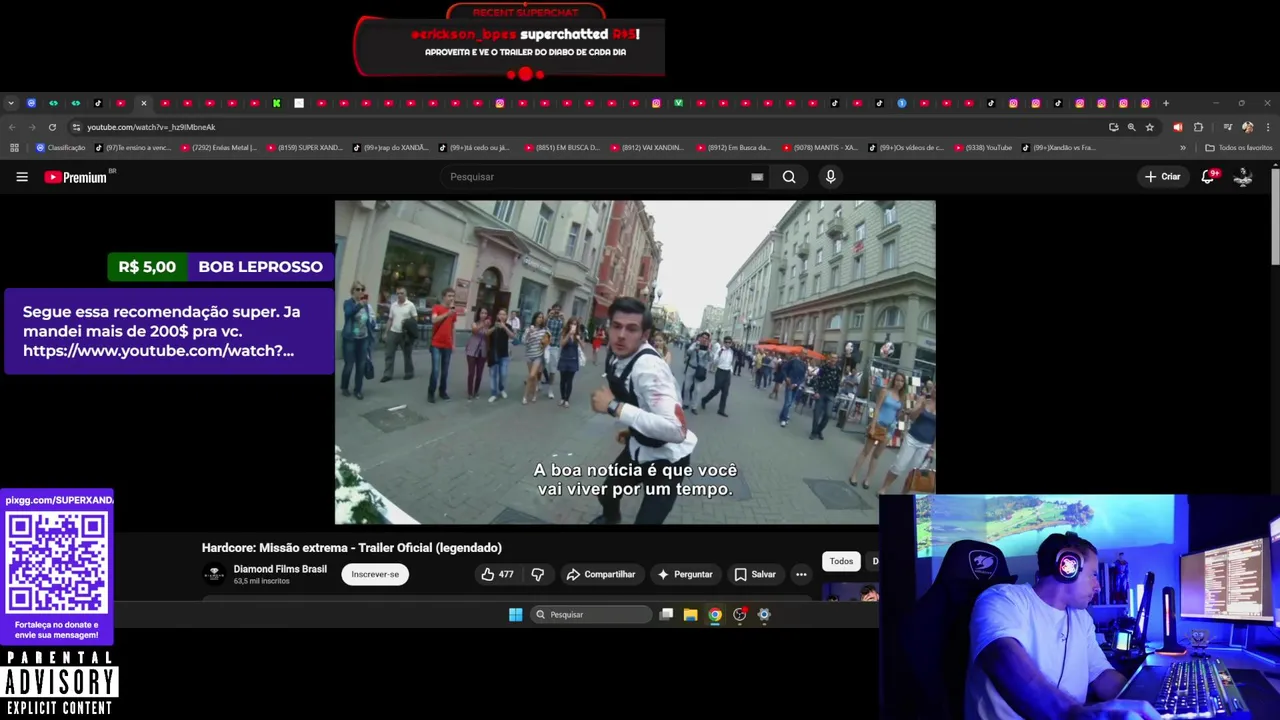This screenshot has width=1280, height=720.
Task: Open the Chrome zoom magnifier icon in address bar
Action: (x=1131, y=127)
